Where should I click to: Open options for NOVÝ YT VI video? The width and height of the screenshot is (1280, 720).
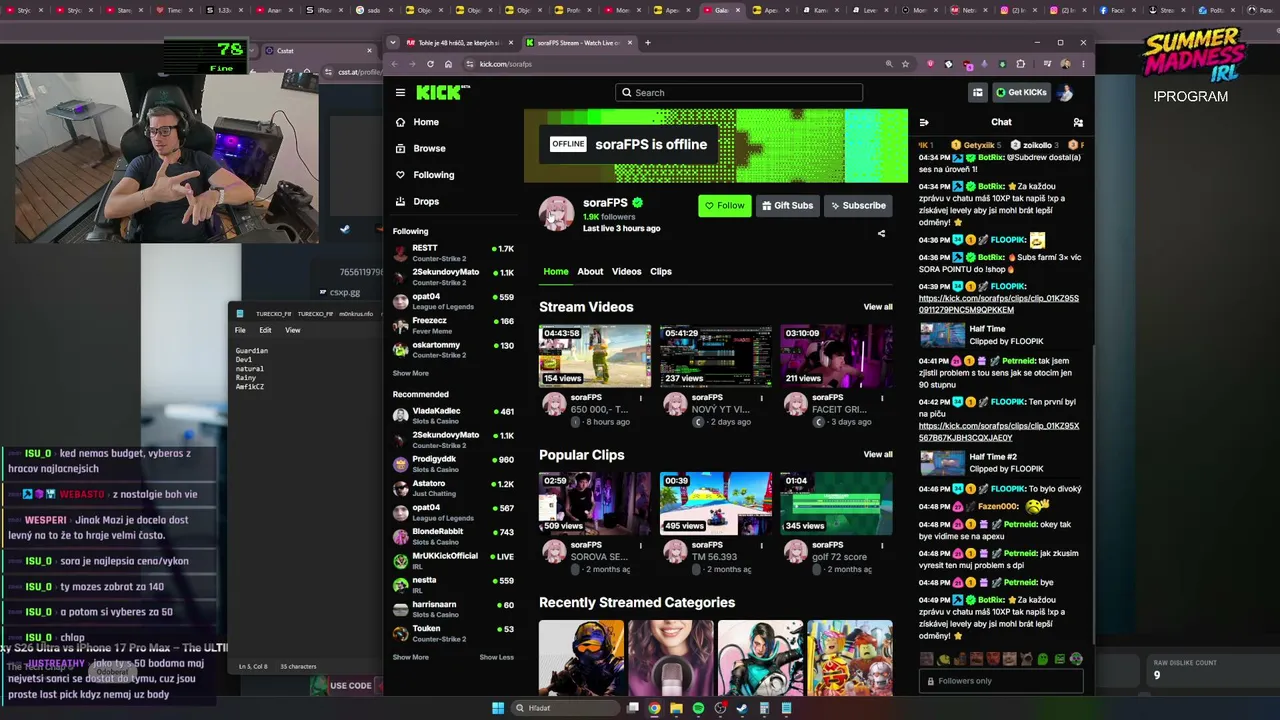tap(761, 398)
